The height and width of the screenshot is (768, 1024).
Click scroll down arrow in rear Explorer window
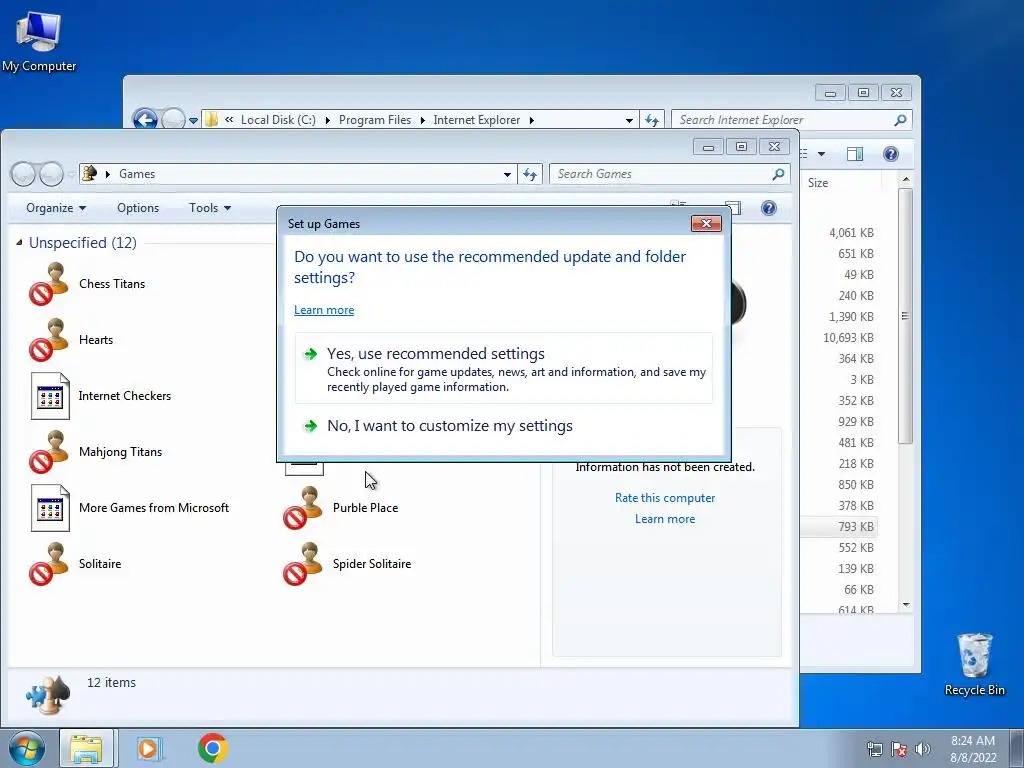coord(906,605)
